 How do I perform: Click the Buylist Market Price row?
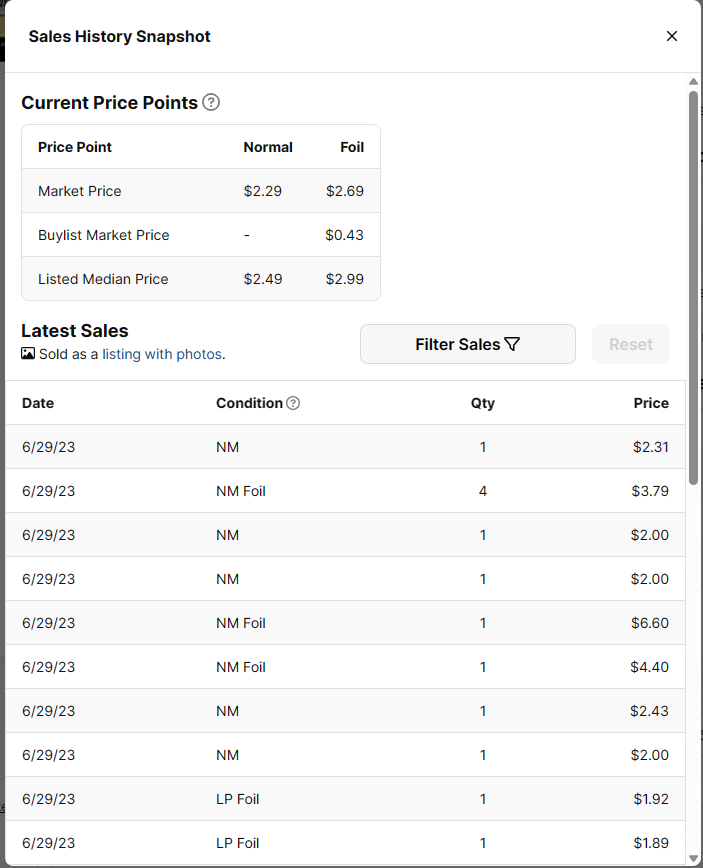click(x=200, y=235)
